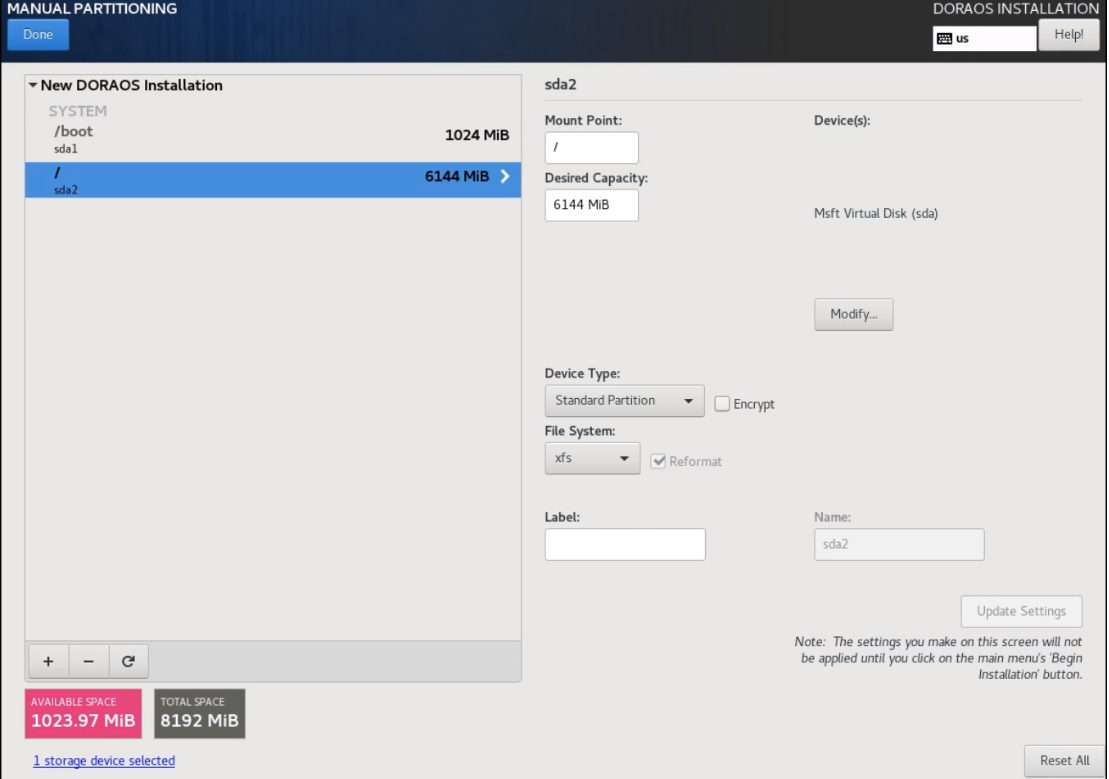Click the Label text field
The width and height of the screenshot is (1109, 779).
click(x=625, y=544)
